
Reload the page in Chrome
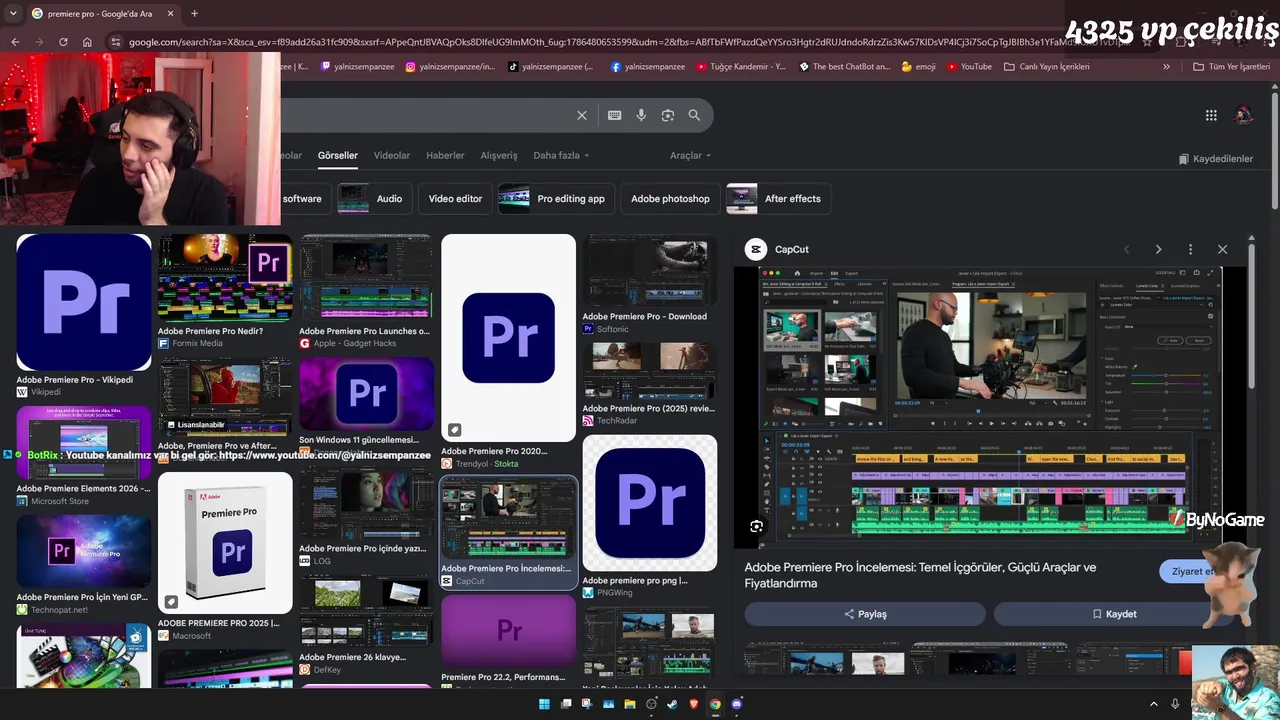pyautogui.click(x=63, y=42)
